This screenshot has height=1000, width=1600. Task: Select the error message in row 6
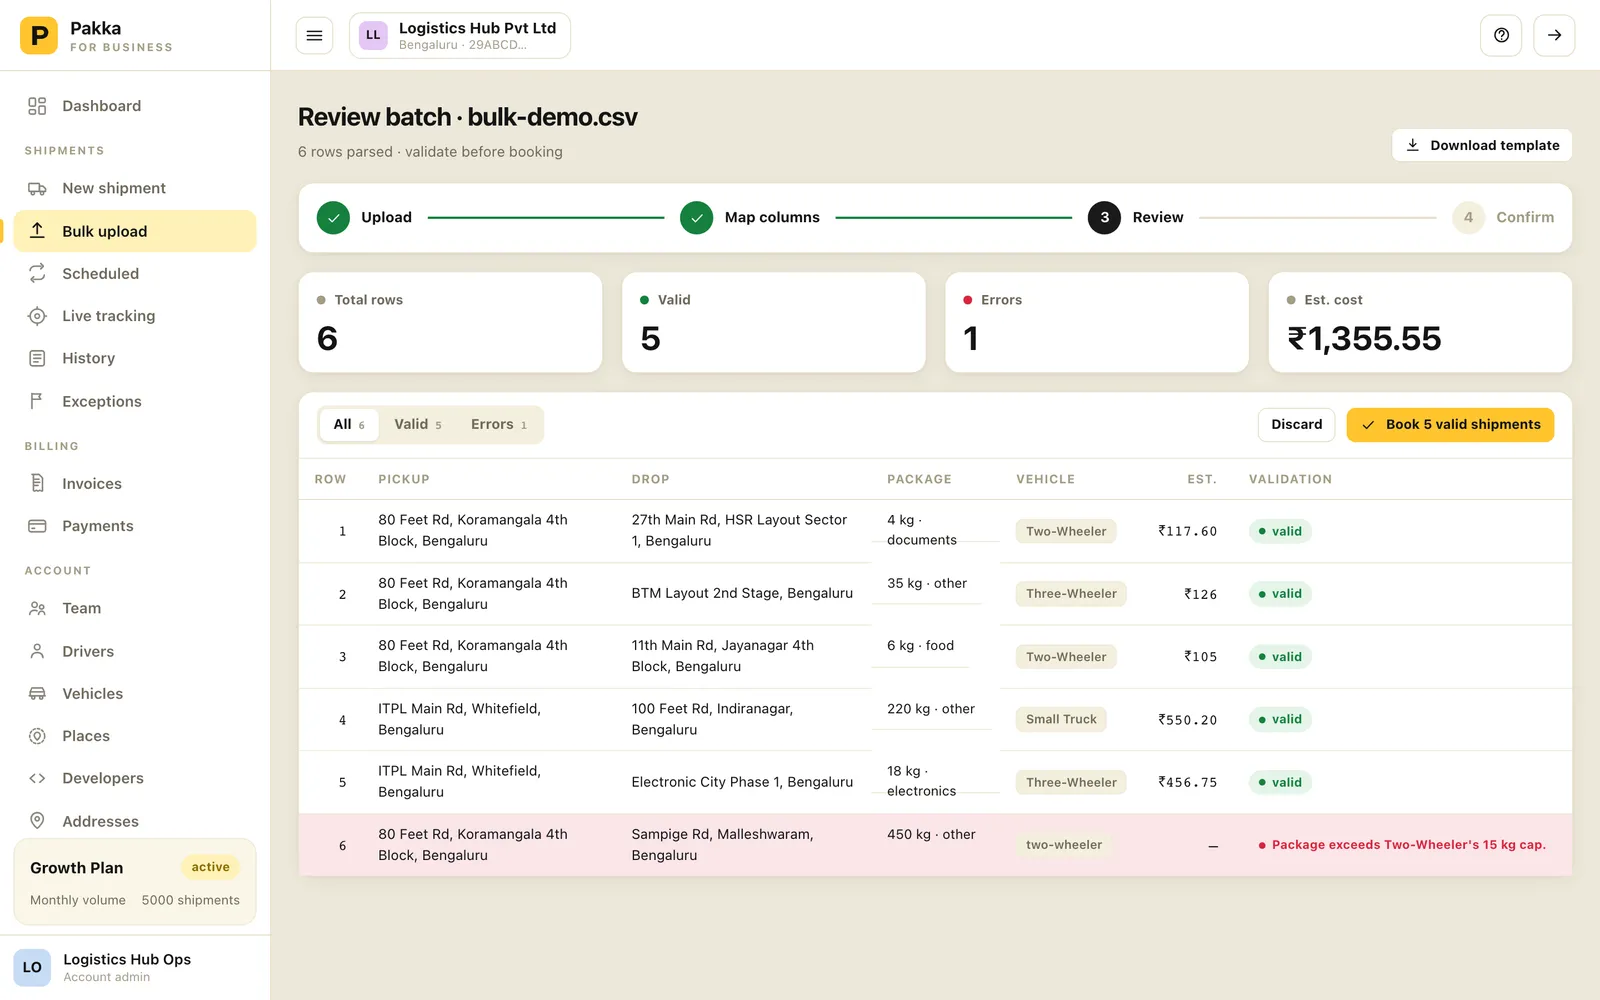[x=1402, y=845]
